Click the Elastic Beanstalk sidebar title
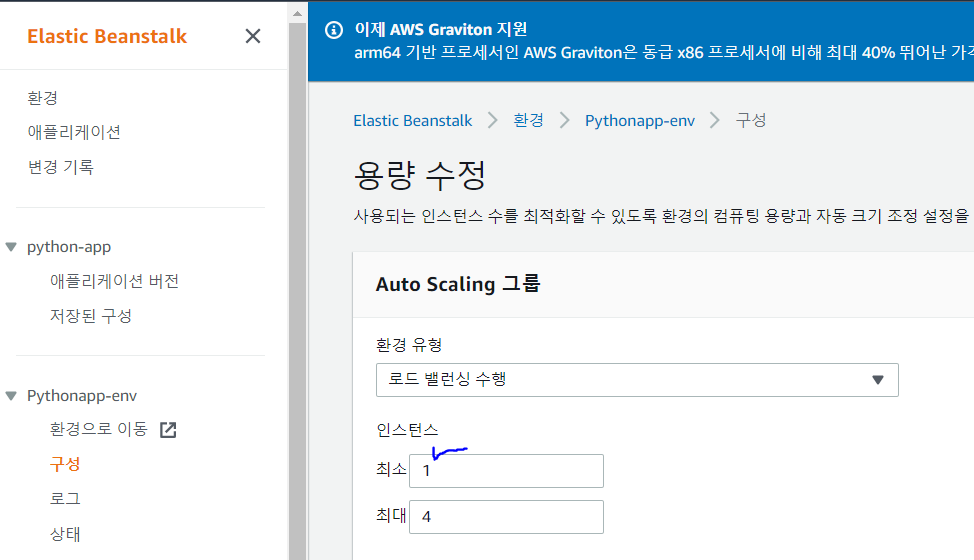 click(107, 36)
